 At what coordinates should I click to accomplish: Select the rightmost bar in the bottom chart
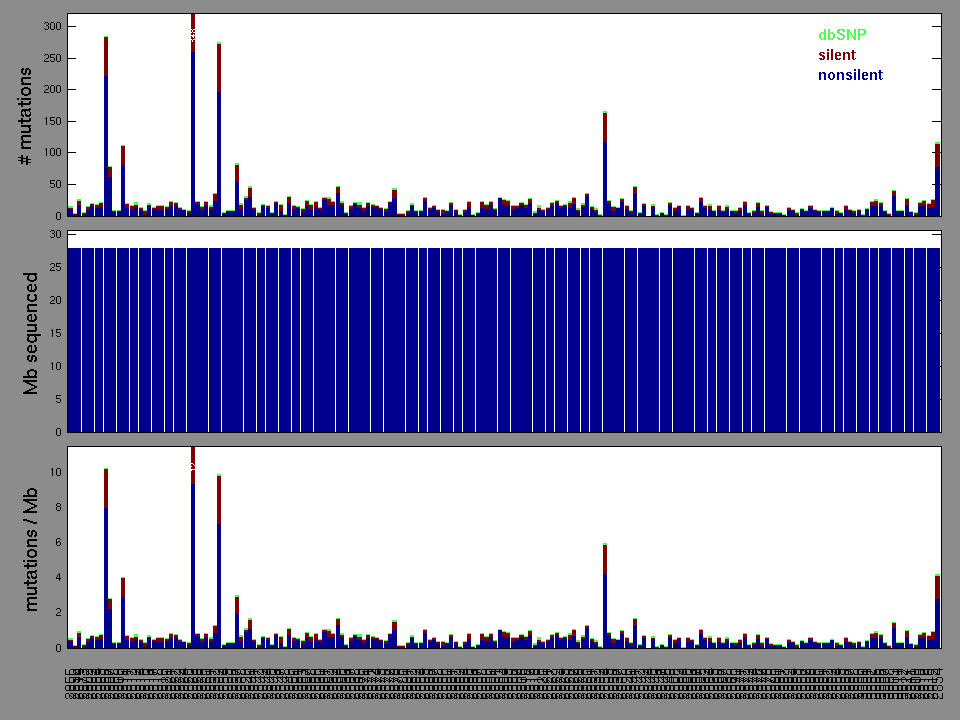point(937,612)
